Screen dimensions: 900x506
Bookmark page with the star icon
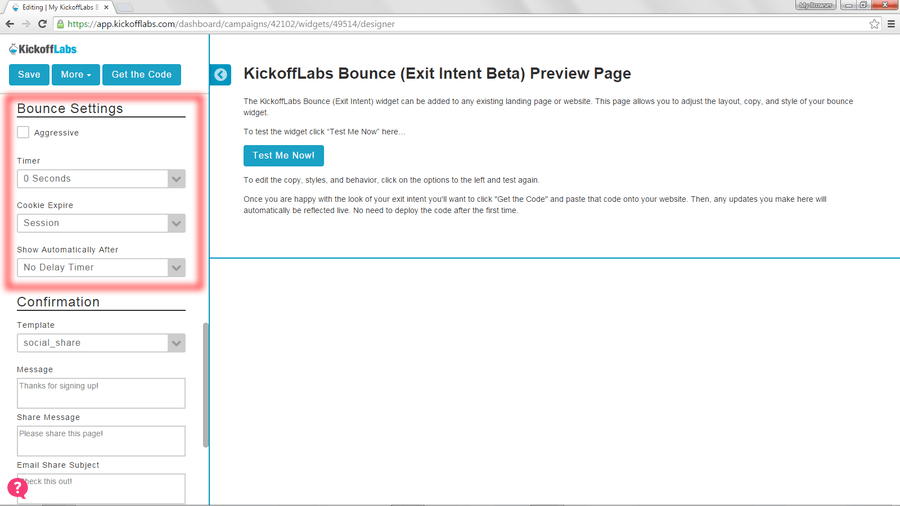(874, 24)
